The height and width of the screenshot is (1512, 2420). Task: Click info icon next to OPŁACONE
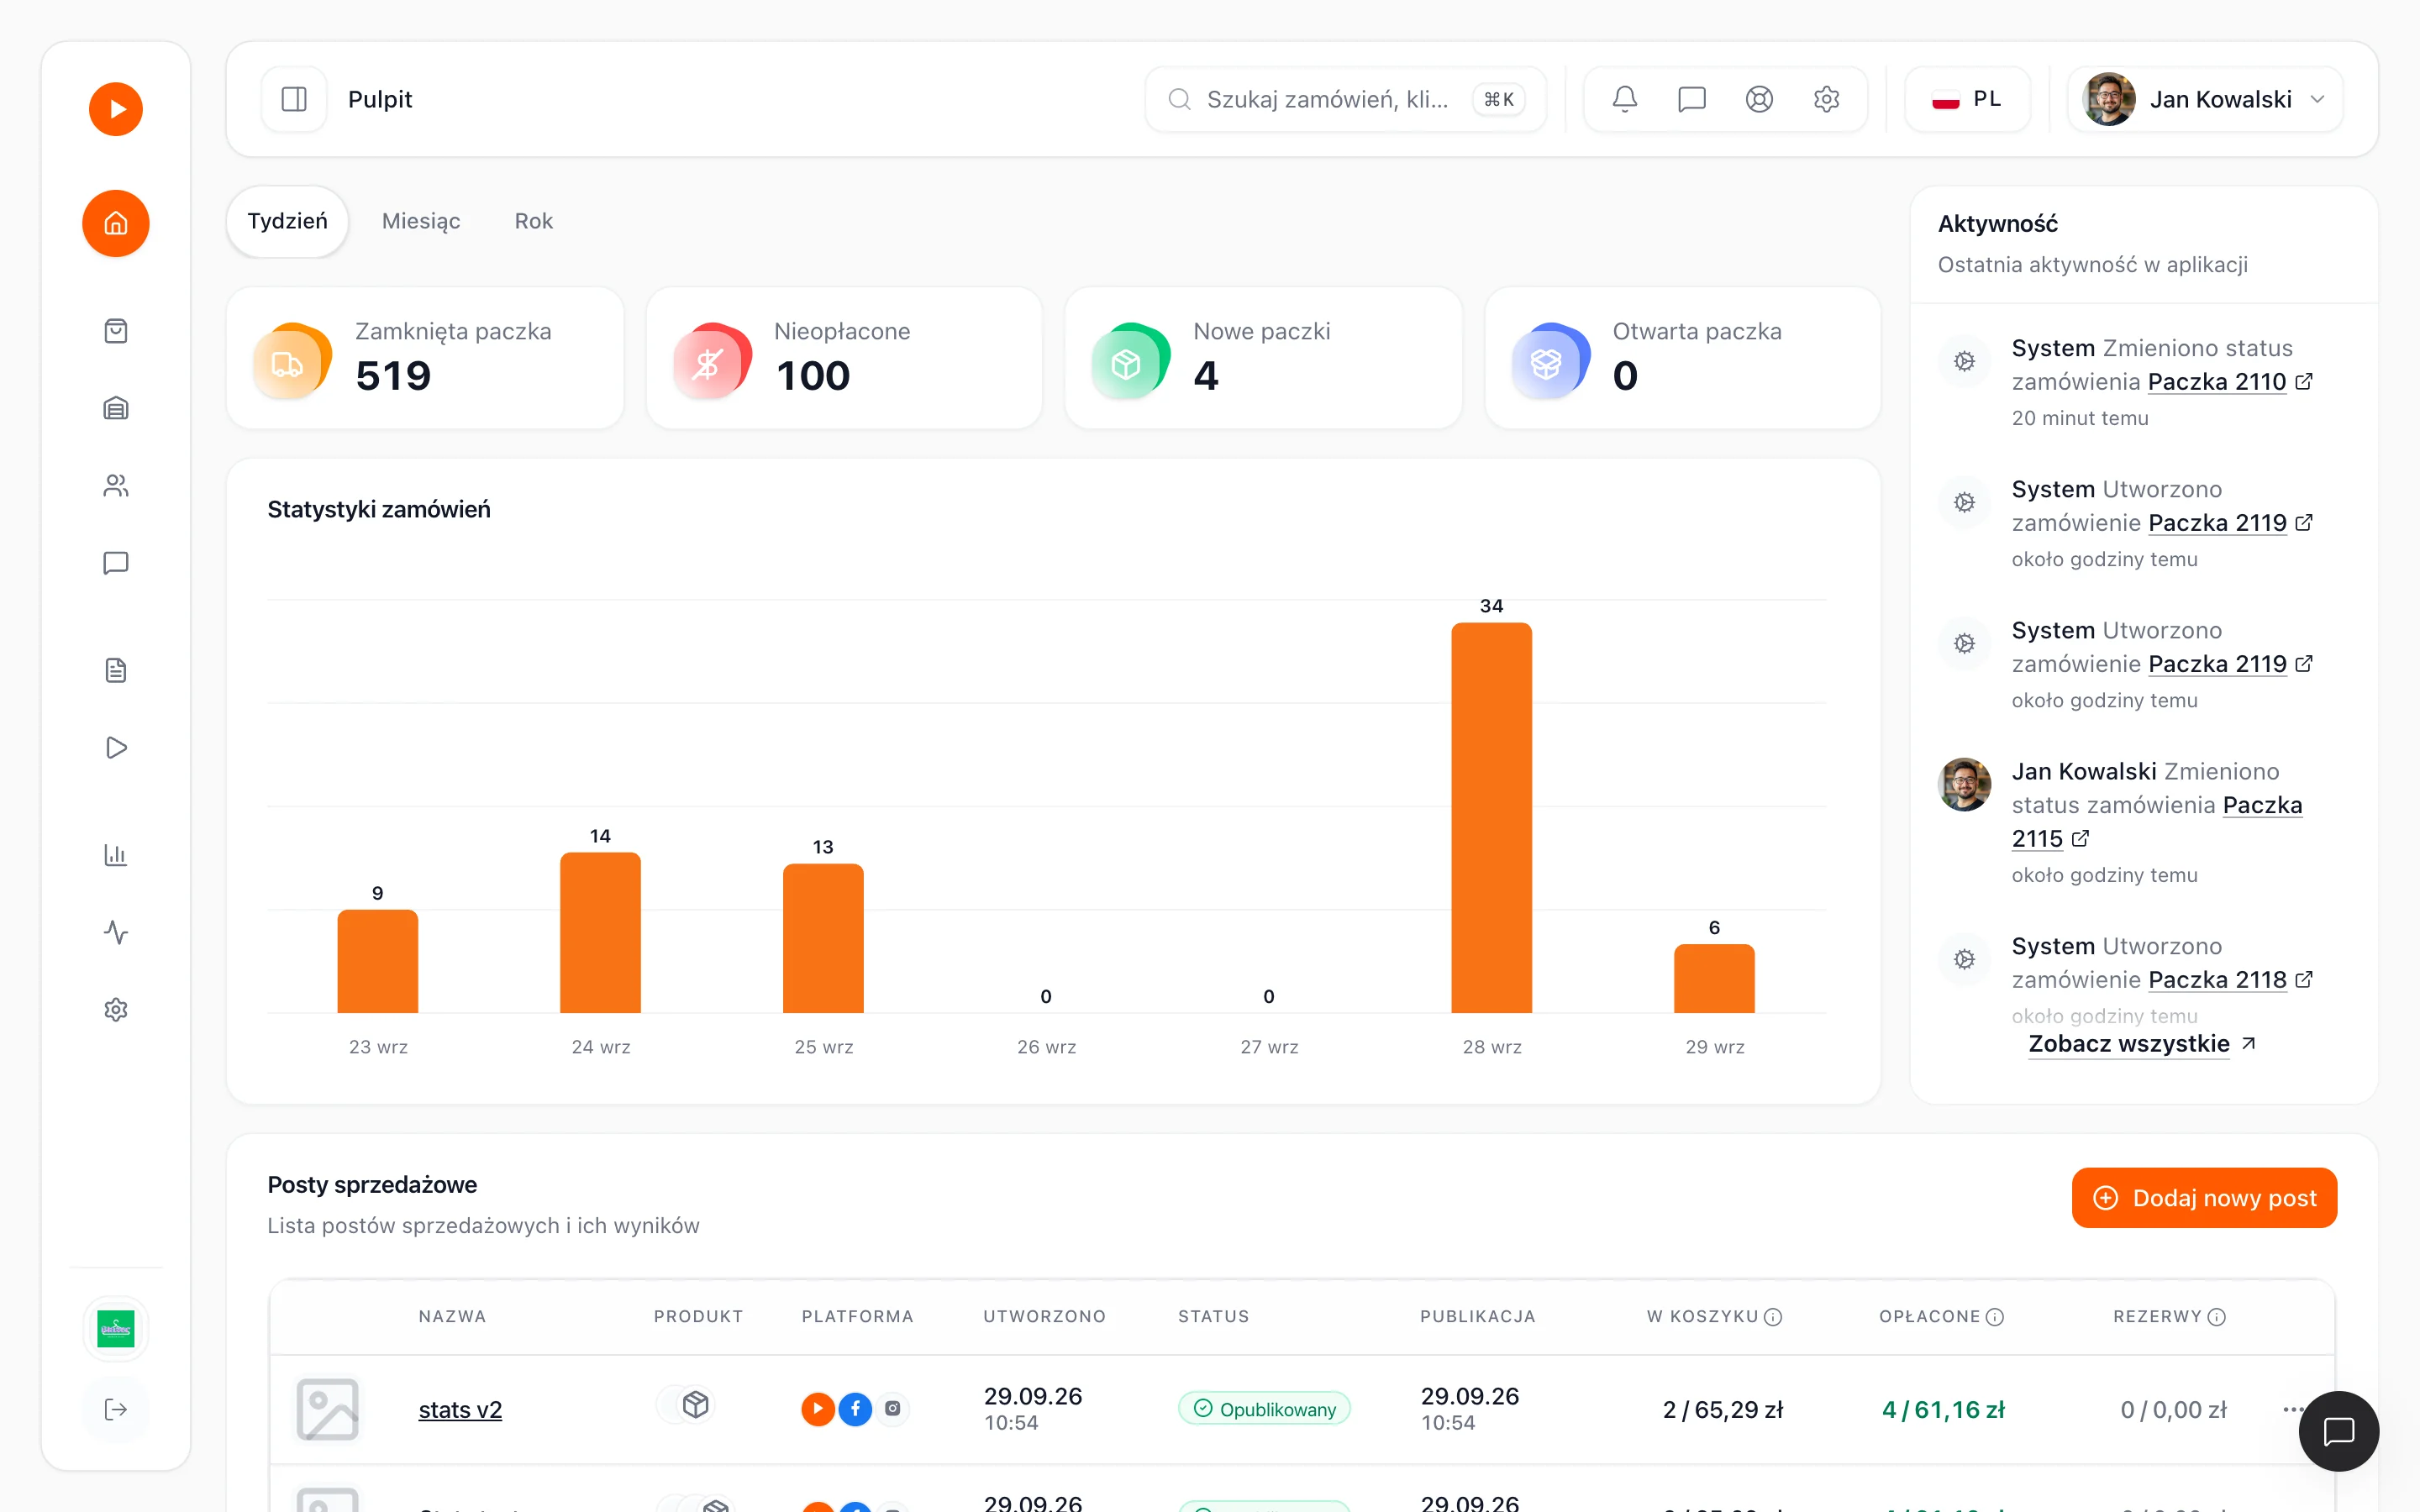pos(1995,1317)
